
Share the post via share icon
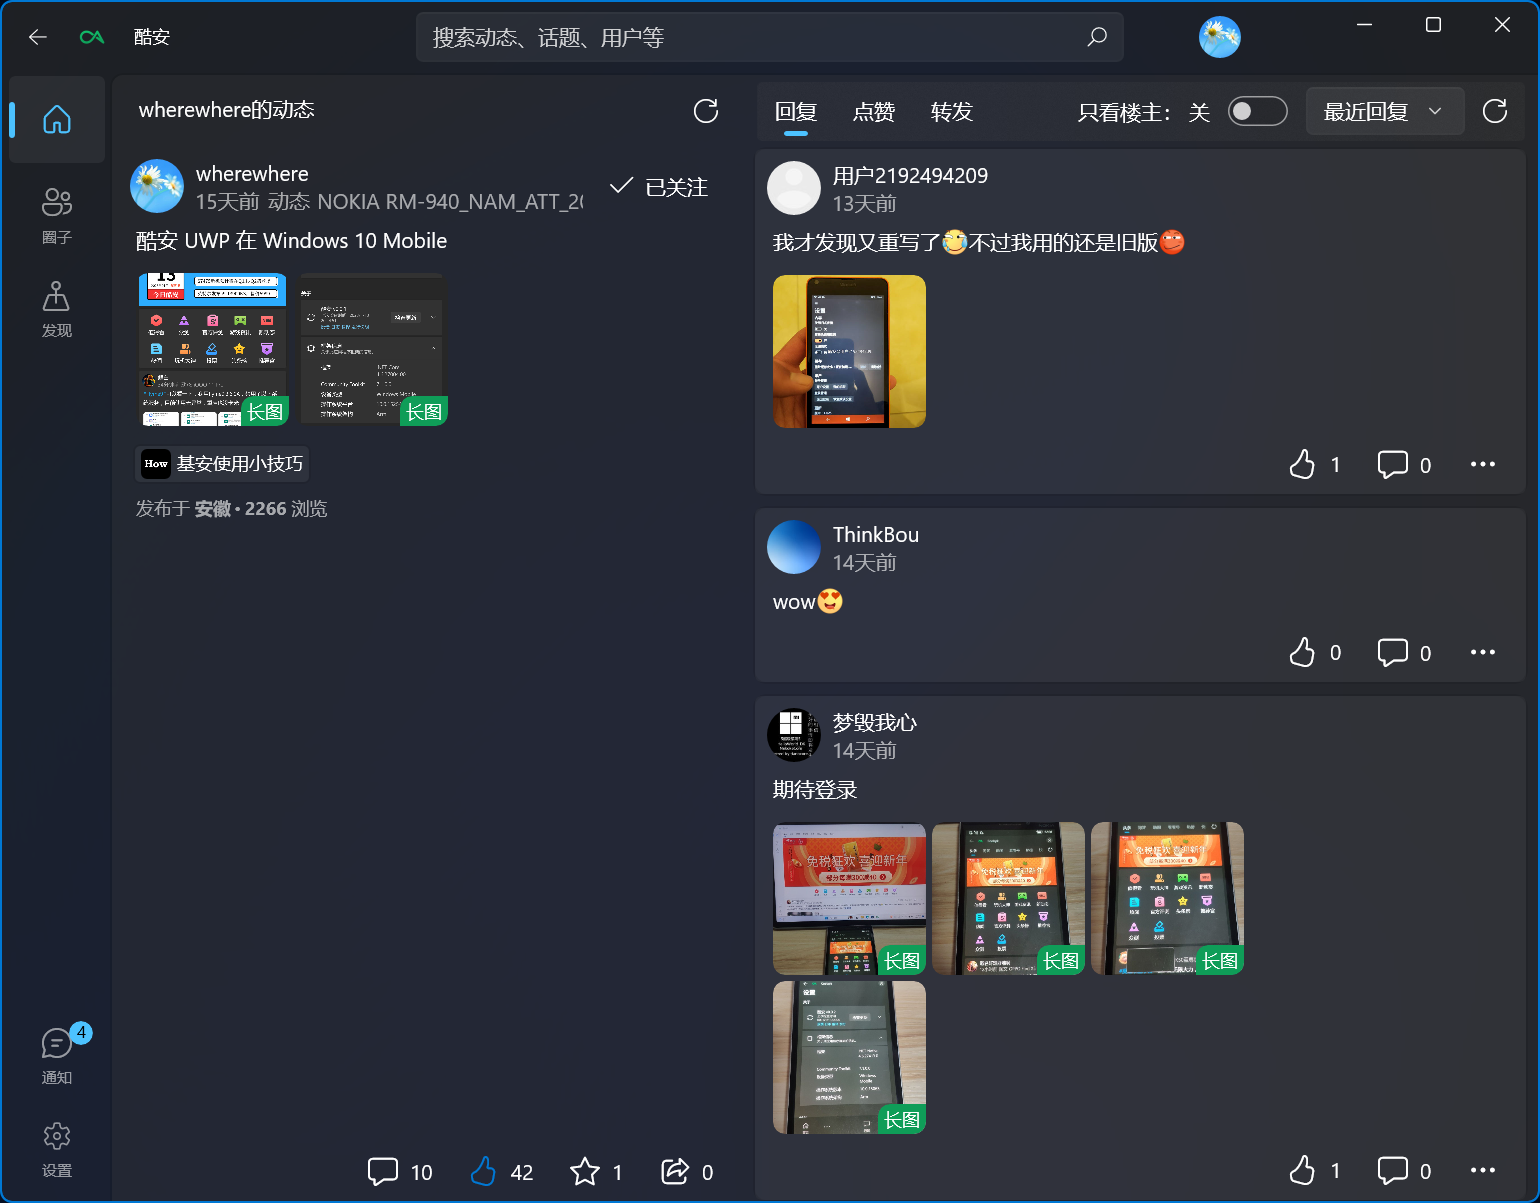(x=687, y=1172)
